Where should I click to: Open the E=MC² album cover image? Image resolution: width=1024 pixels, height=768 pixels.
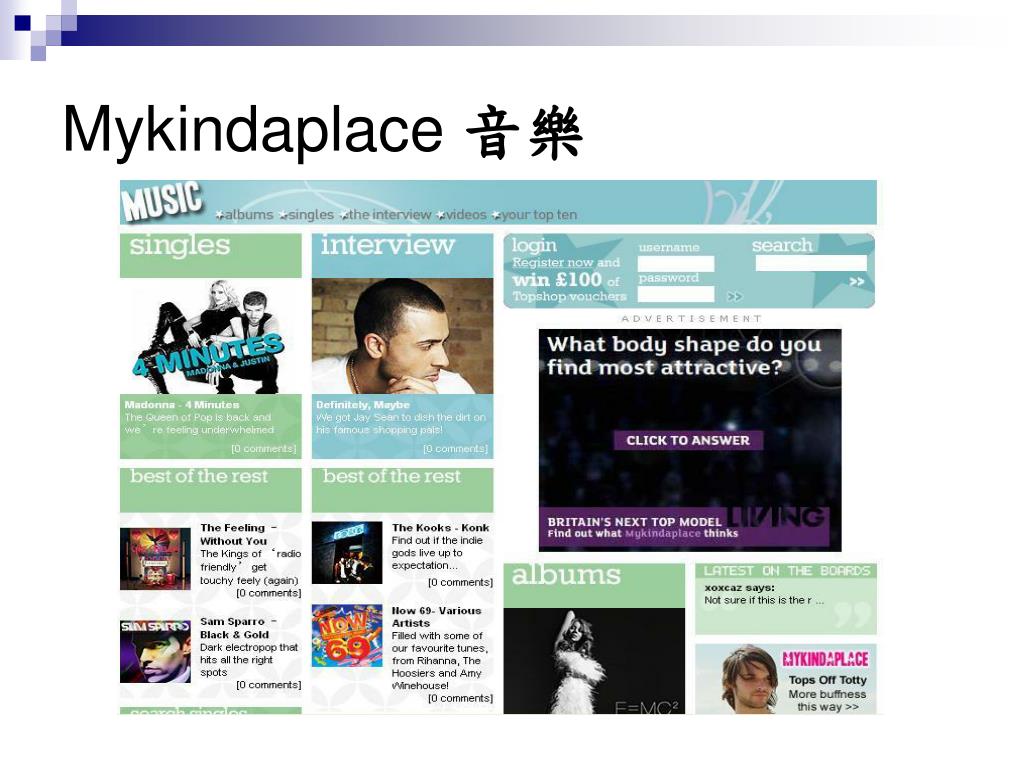(x=594, y=661)
